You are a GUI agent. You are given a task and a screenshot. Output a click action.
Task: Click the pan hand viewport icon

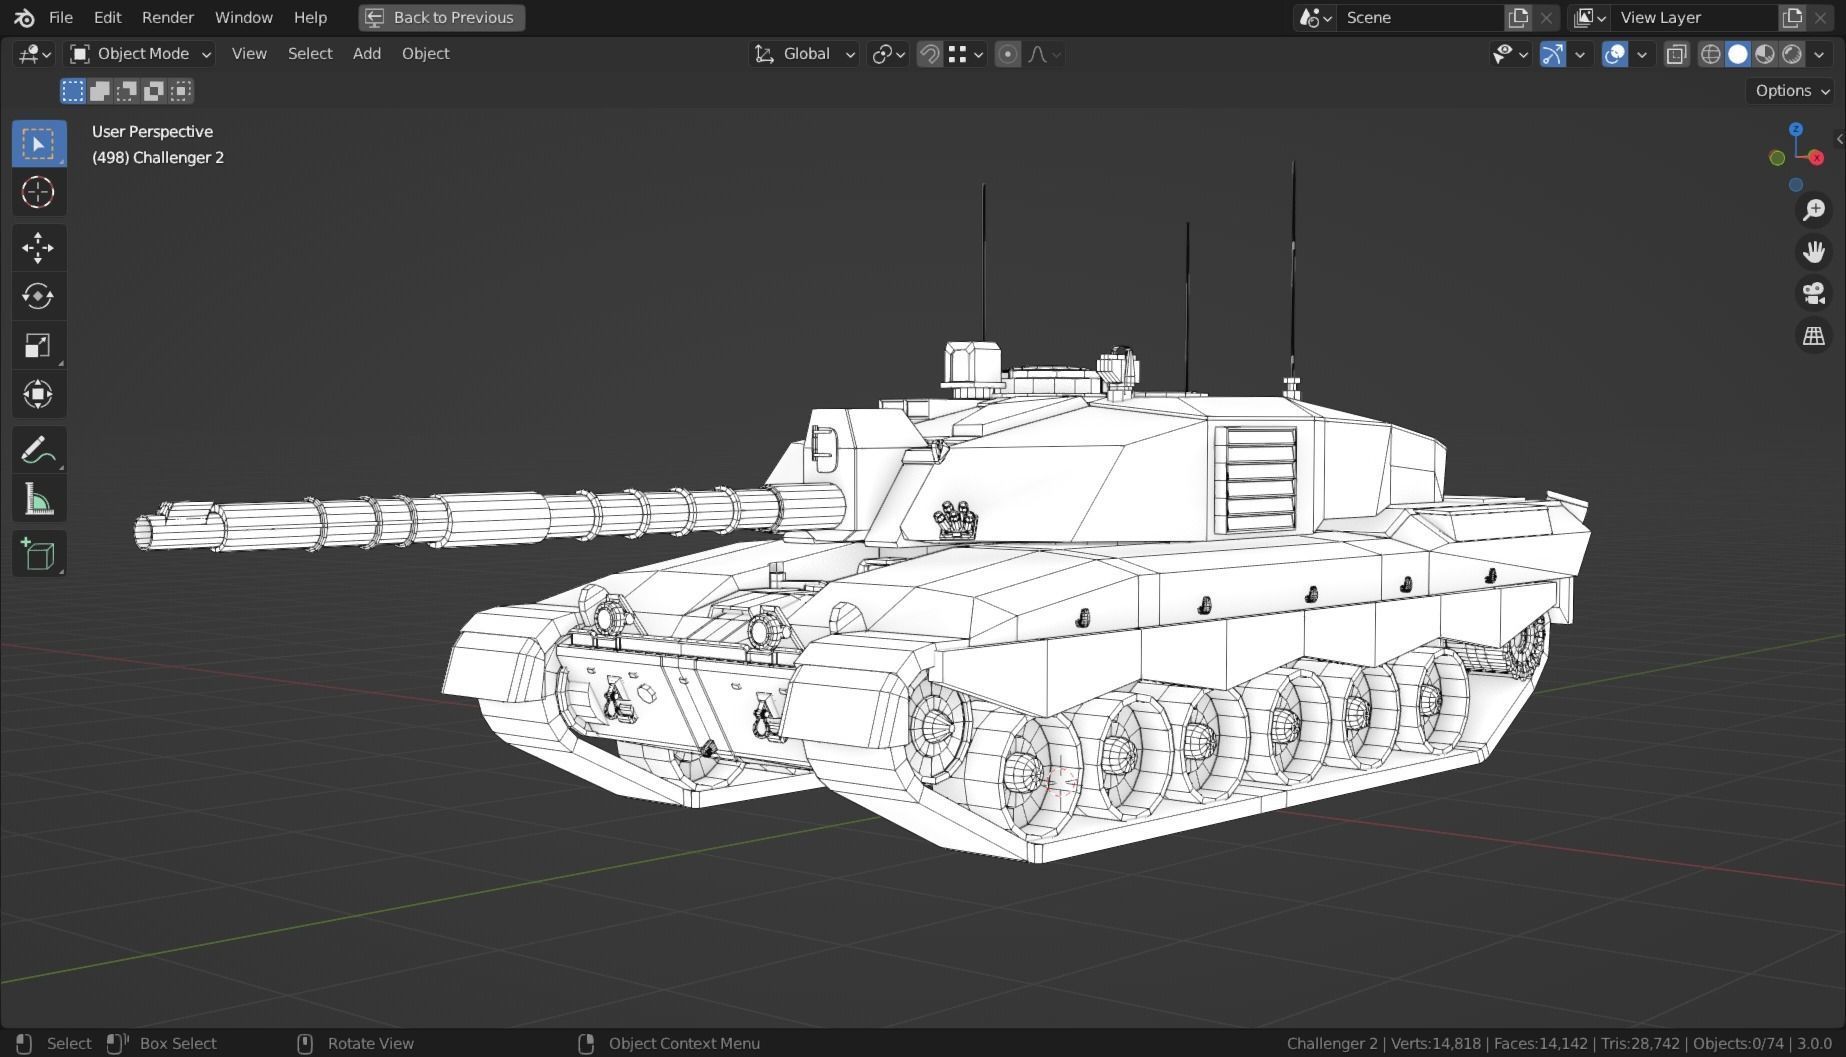1813,251
